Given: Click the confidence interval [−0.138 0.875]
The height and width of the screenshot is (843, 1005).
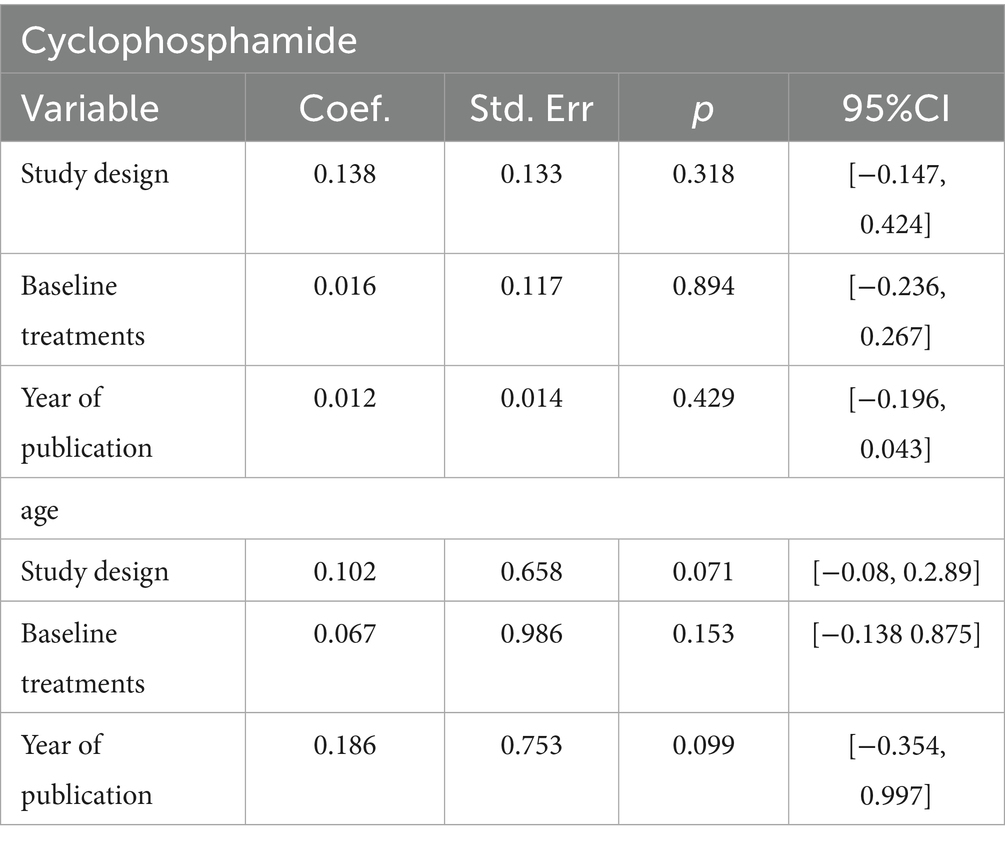Looking at the screenshot, I should pos(896,634).
